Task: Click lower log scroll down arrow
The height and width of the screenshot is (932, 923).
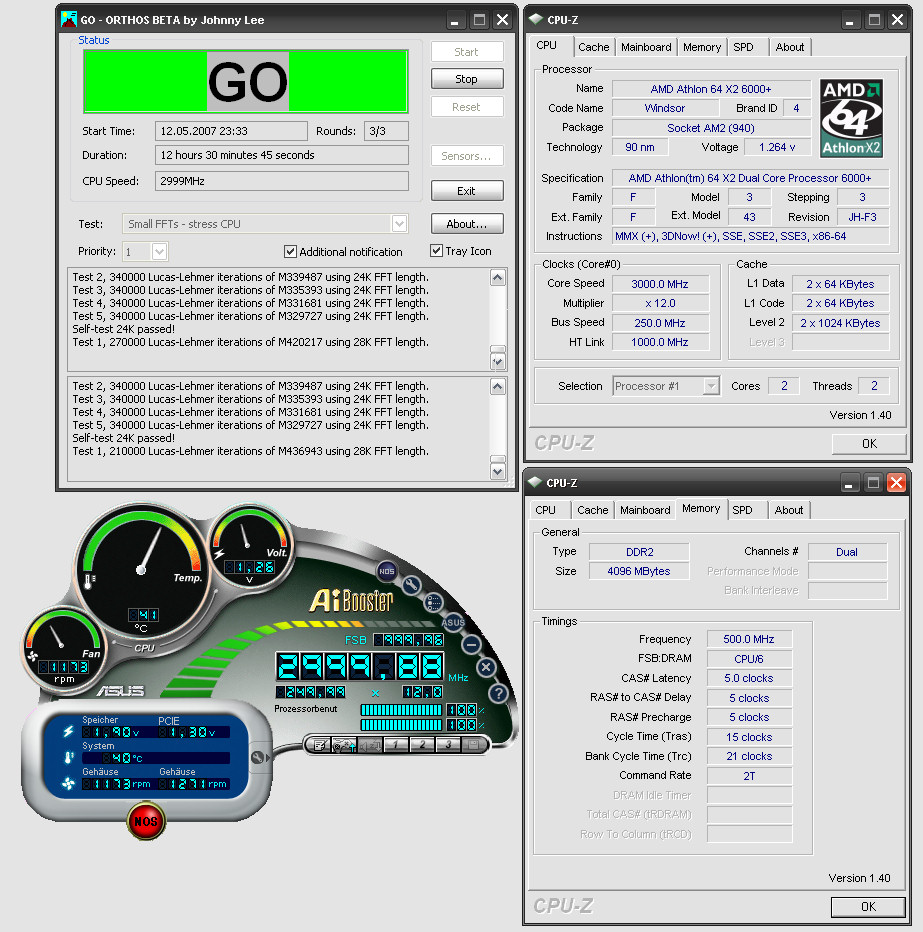Action: click(497, 471)
